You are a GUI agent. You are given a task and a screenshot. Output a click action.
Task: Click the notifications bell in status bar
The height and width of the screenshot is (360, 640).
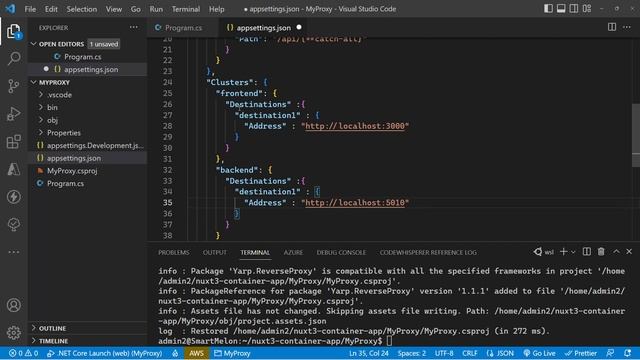point(627,353)
